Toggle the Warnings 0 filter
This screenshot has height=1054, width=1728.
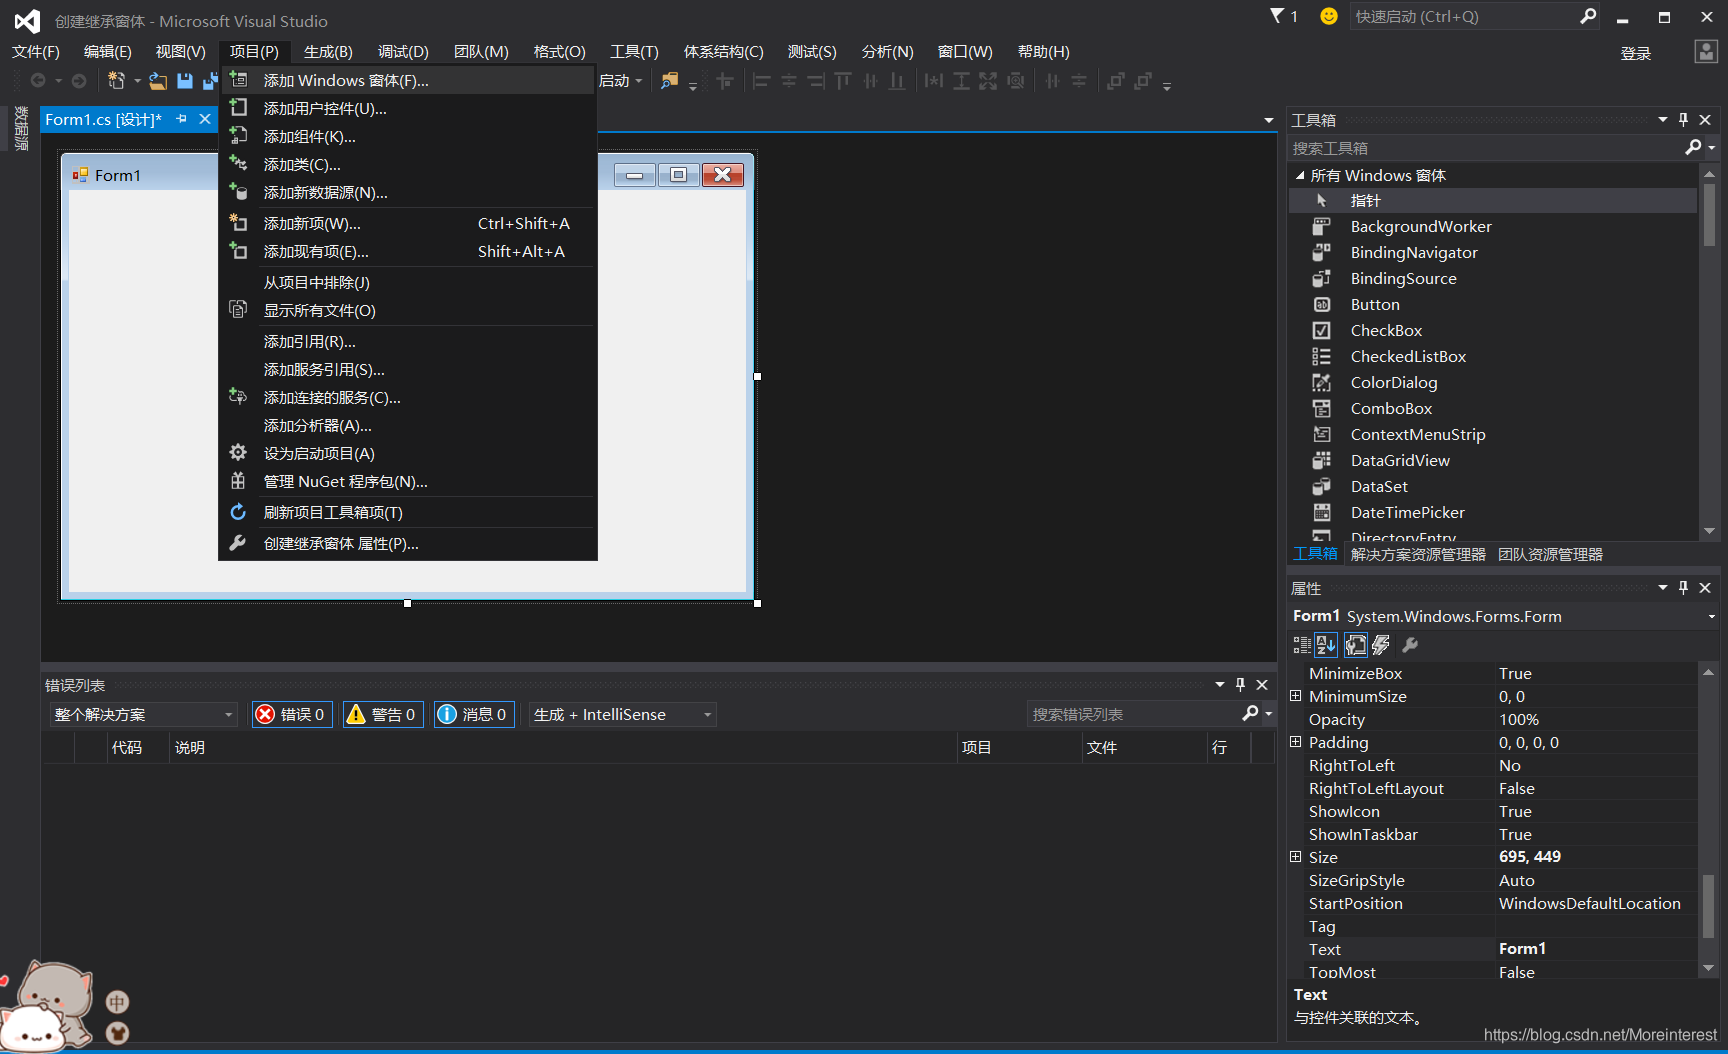pos(383,714)
